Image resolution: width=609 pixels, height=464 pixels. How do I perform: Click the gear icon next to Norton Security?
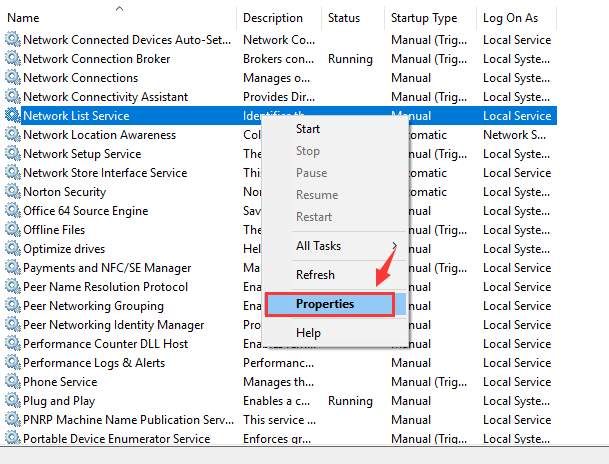pos(12,192)
